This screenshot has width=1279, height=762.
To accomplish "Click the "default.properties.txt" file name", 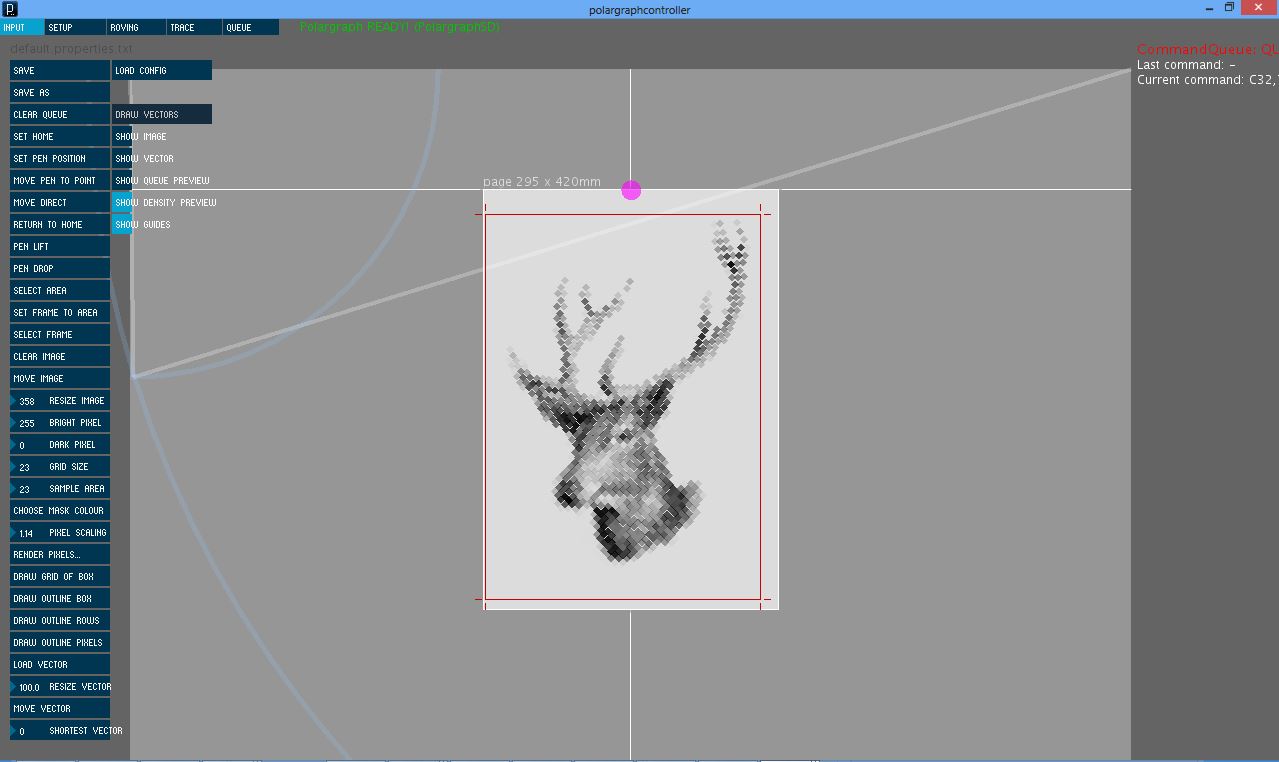I will (x=71, y=49).
